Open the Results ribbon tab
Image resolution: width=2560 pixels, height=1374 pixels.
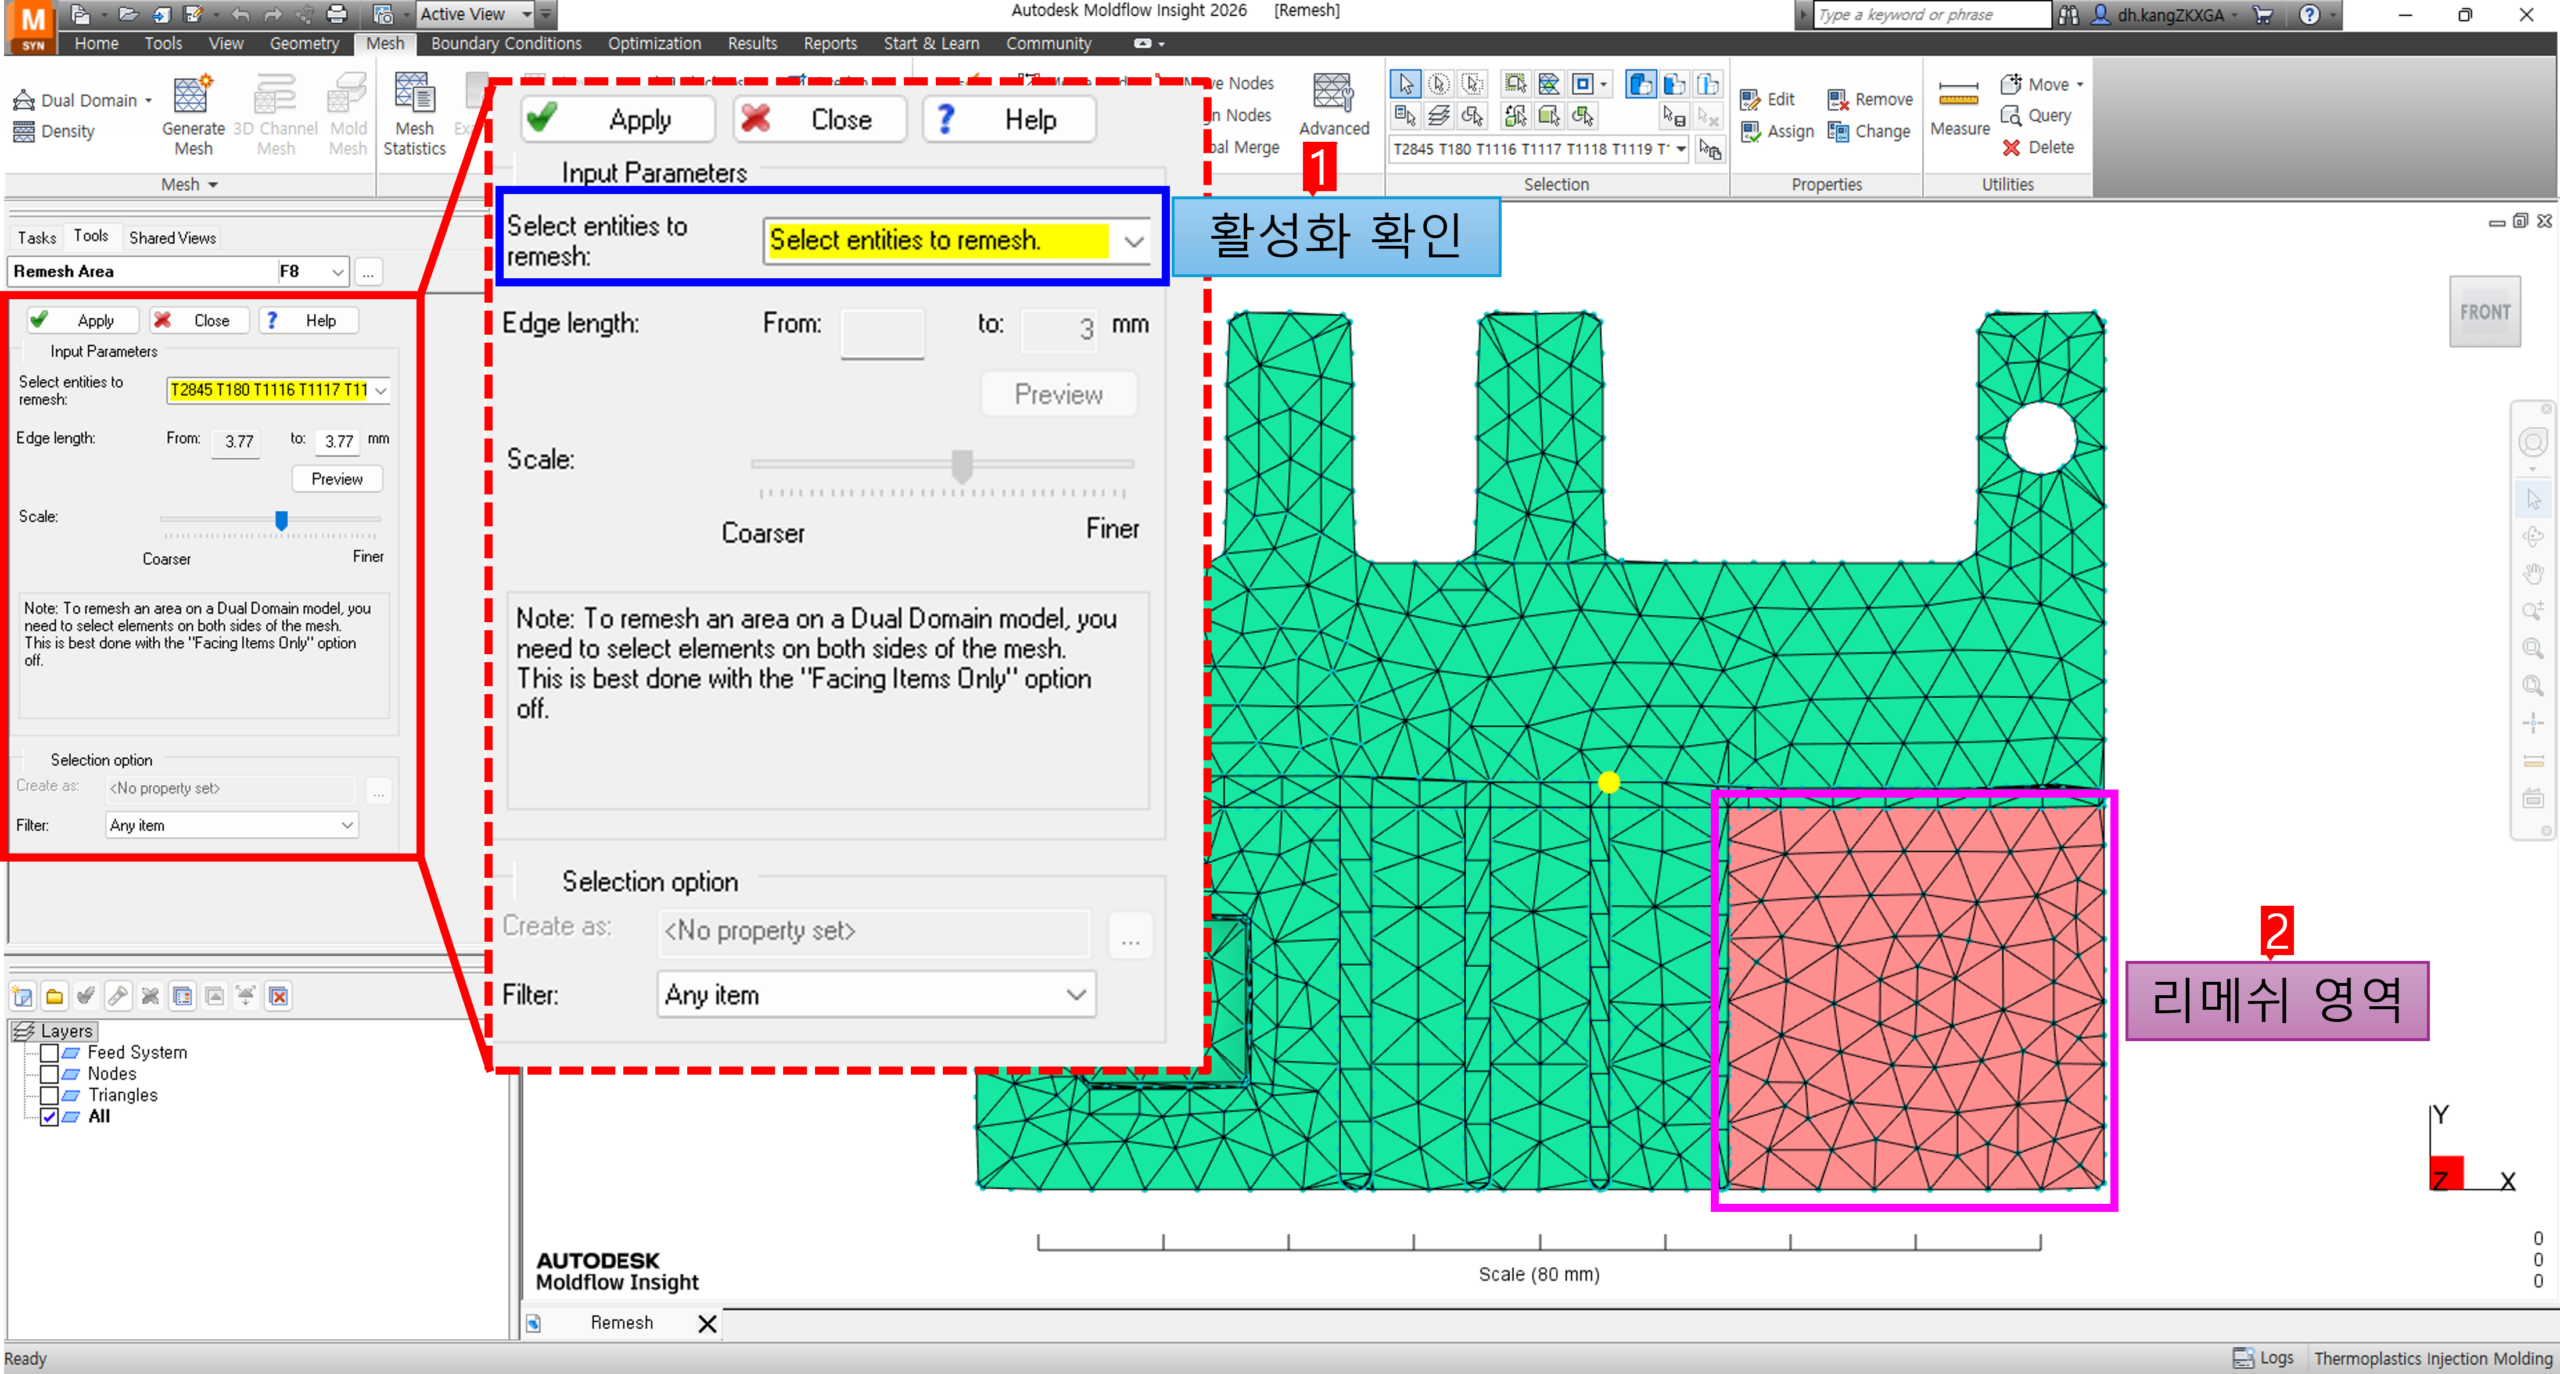point(752,43)
